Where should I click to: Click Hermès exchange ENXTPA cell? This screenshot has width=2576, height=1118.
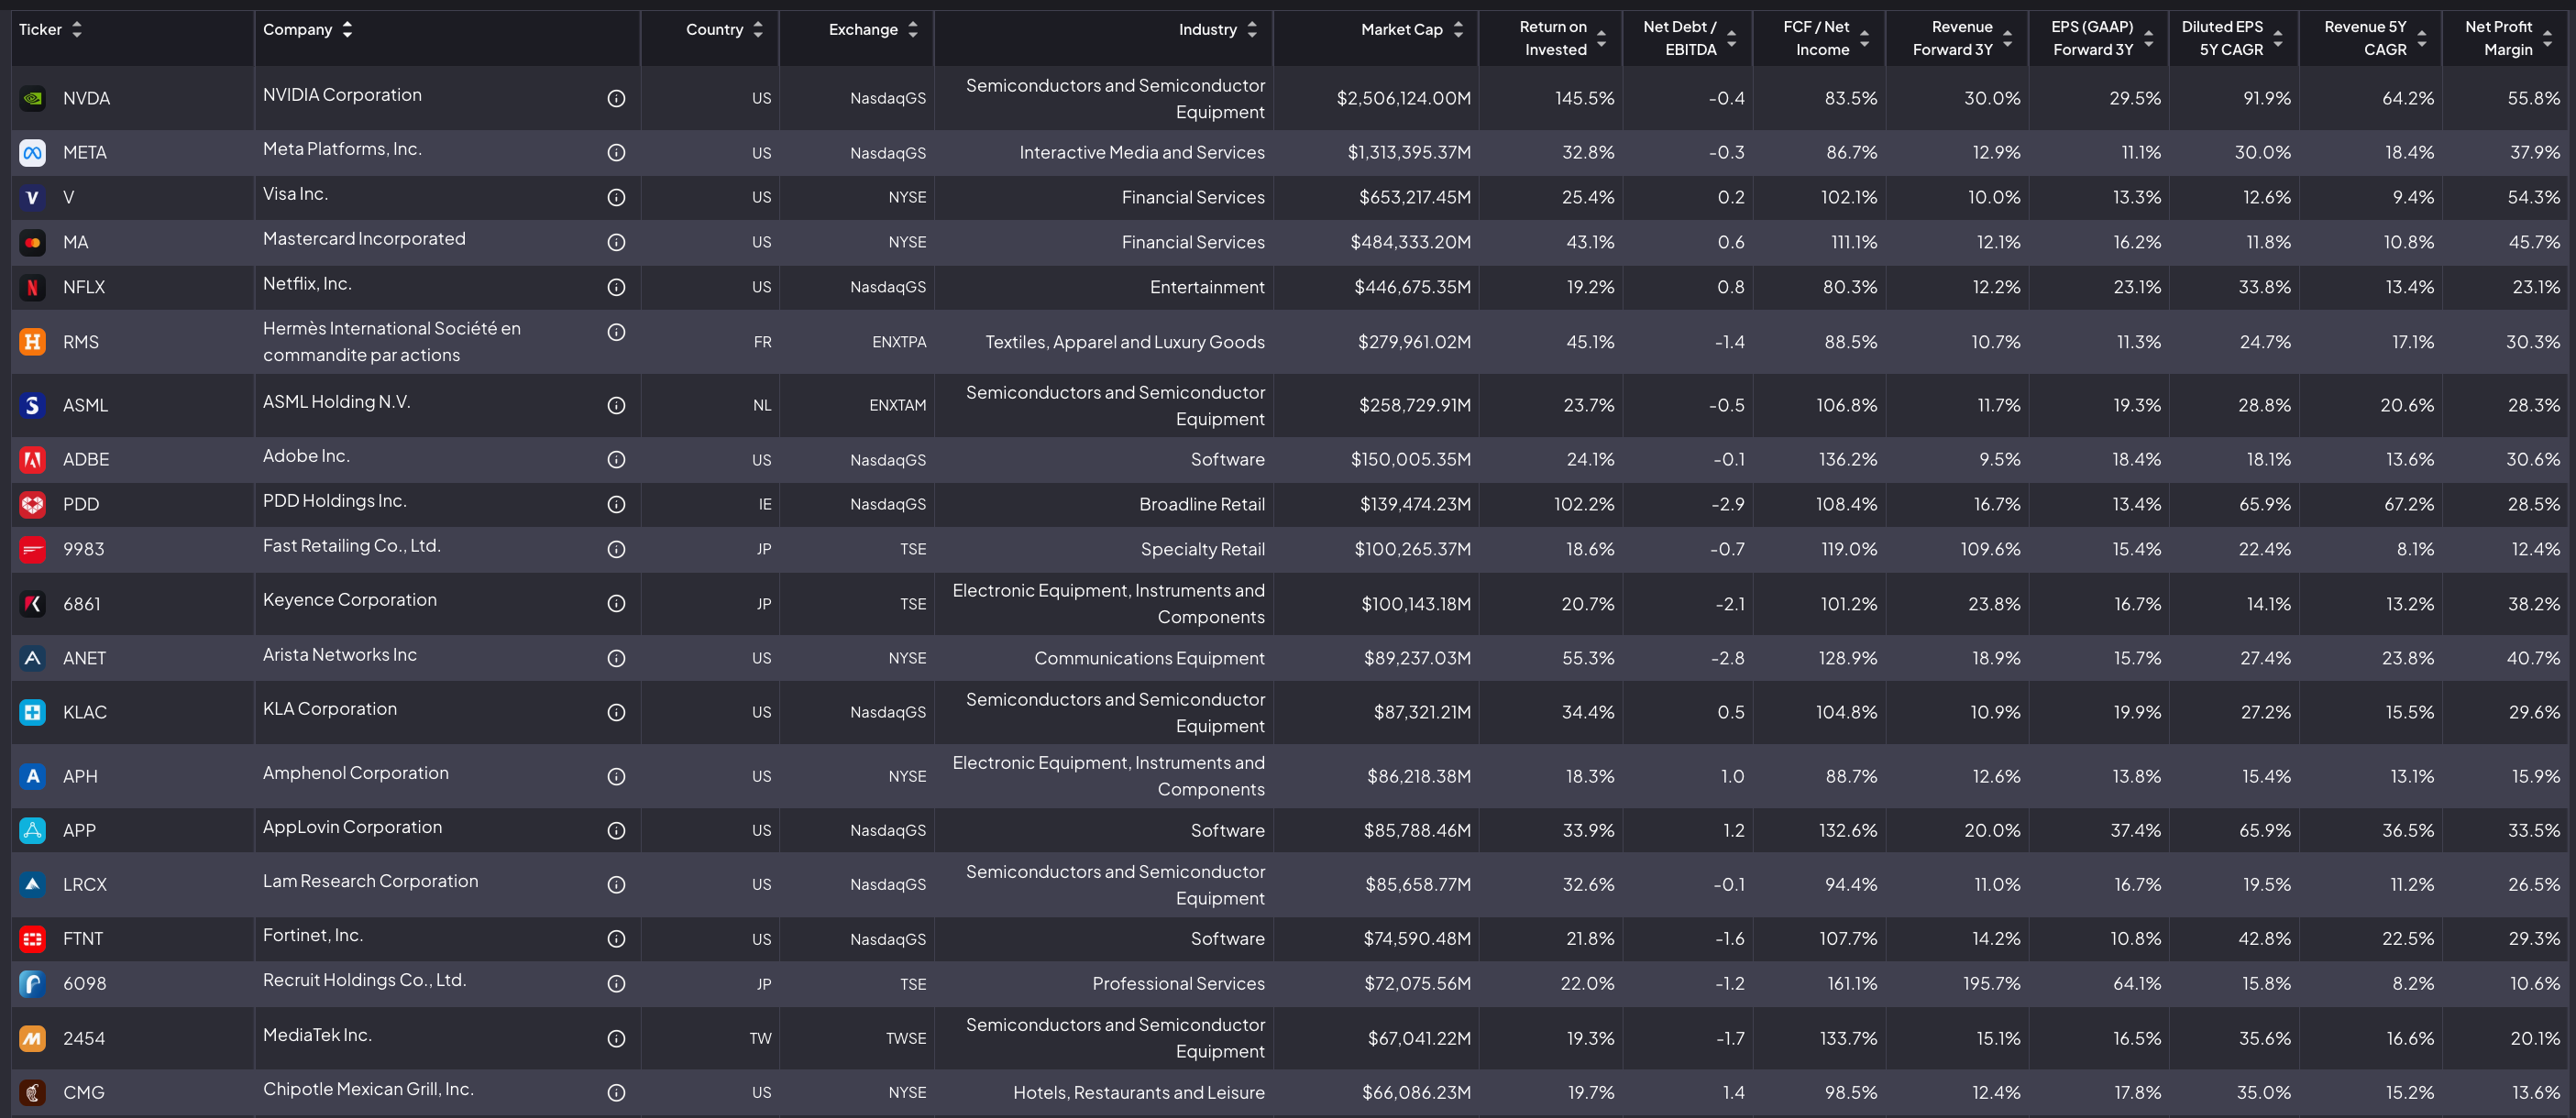[x=899, y=342]
